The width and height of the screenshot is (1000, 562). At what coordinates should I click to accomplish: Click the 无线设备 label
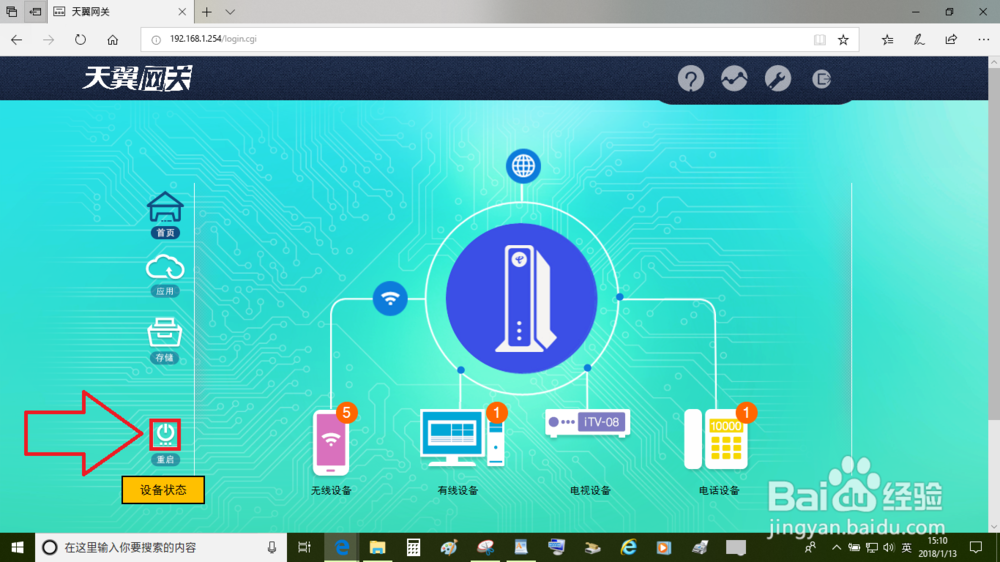coord(331,491)
